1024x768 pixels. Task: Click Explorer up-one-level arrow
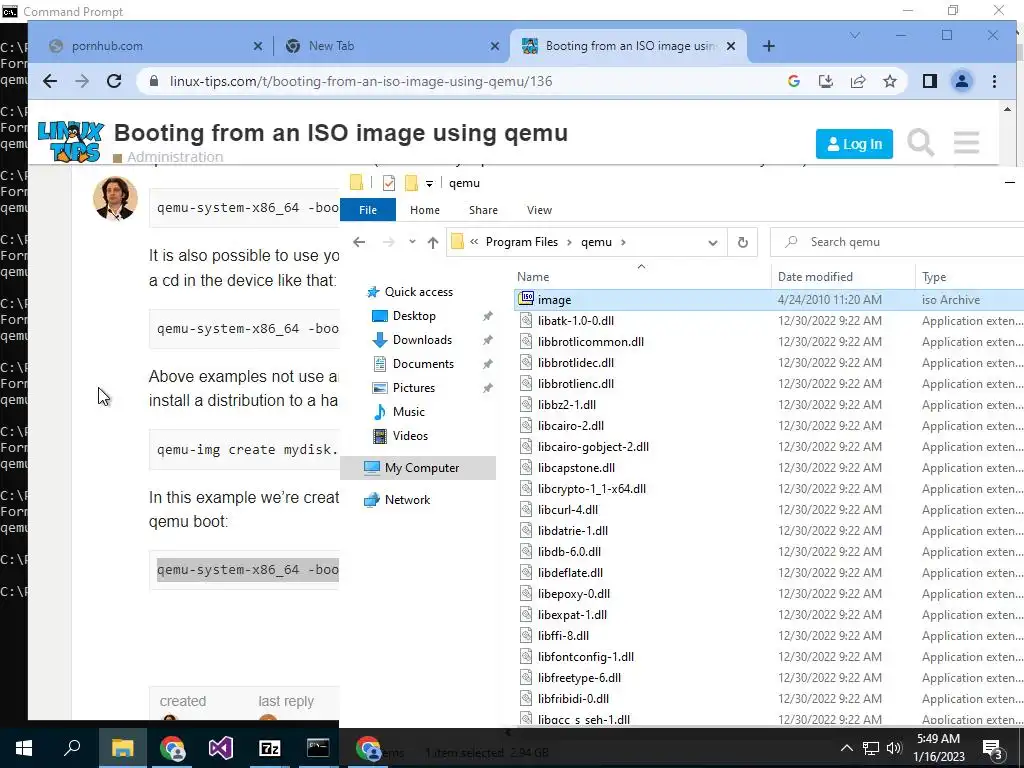[x=432, y=242]
